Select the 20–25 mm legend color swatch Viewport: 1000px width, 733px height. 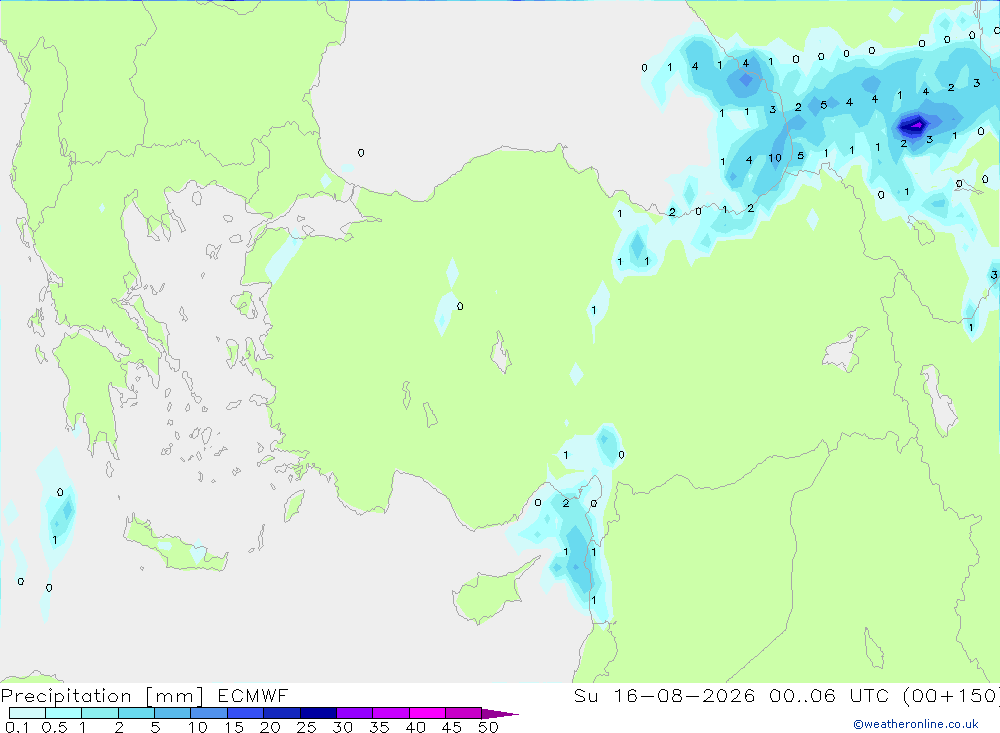pos(282,713)
